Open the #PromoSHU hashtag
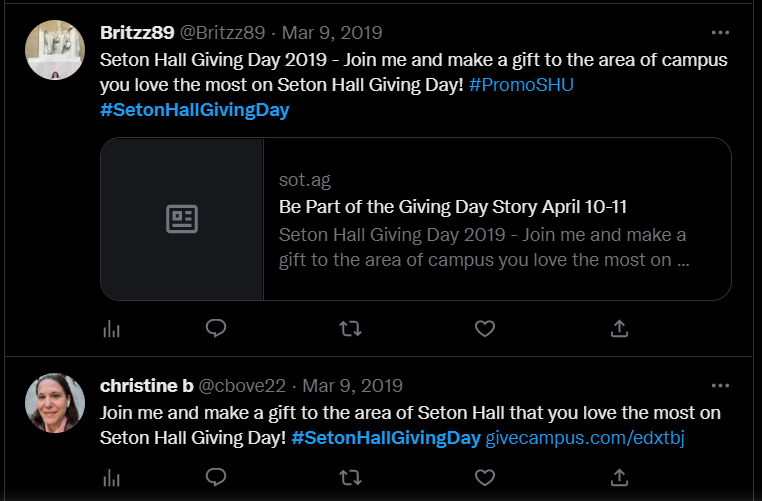The width and height of the screenshot is (762, 501). (x=521, y=85)
